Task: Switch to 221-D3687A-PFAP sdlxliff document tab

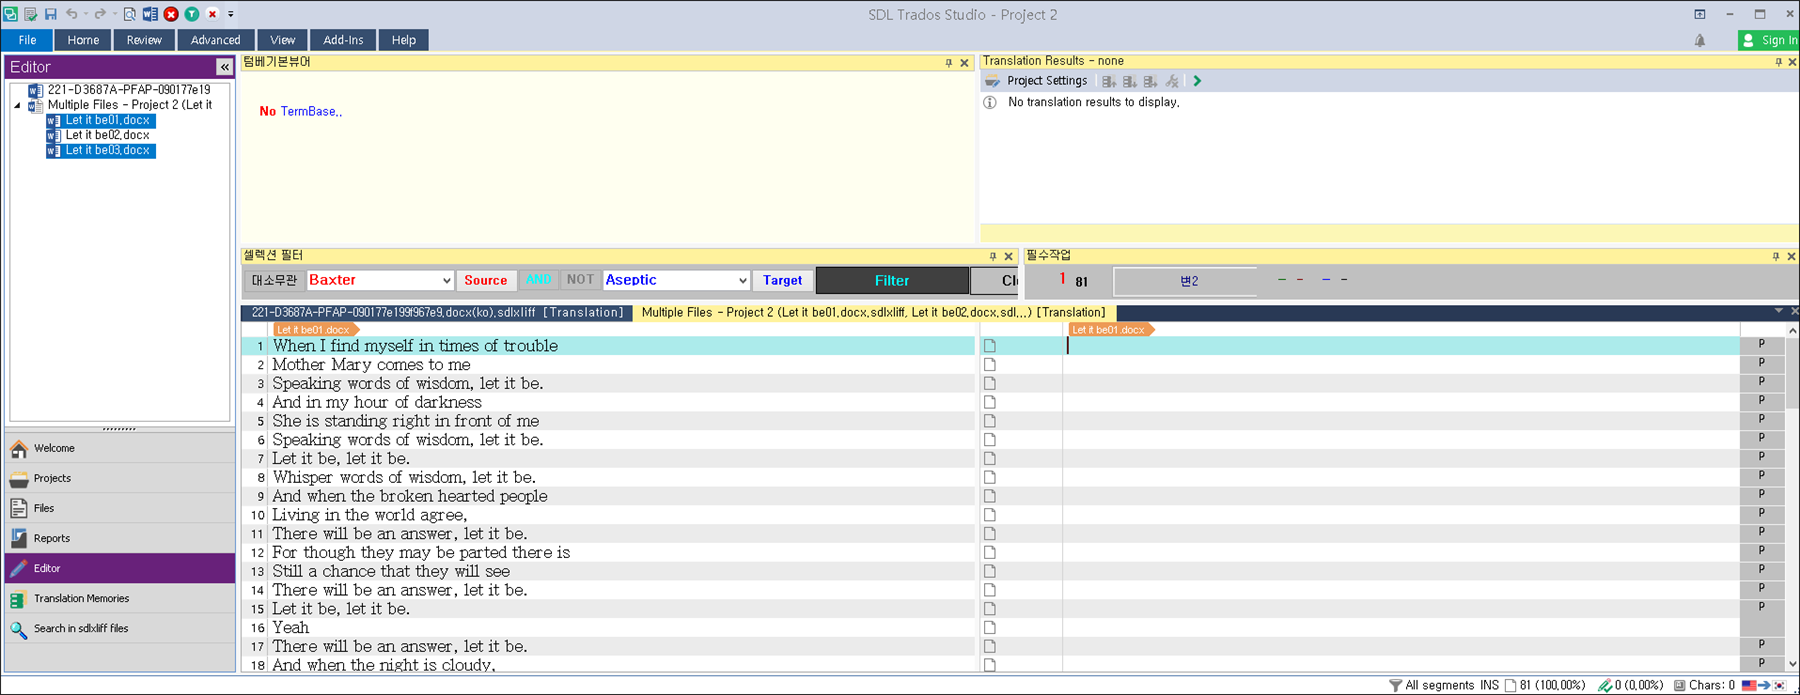Action: coord(437,313)
